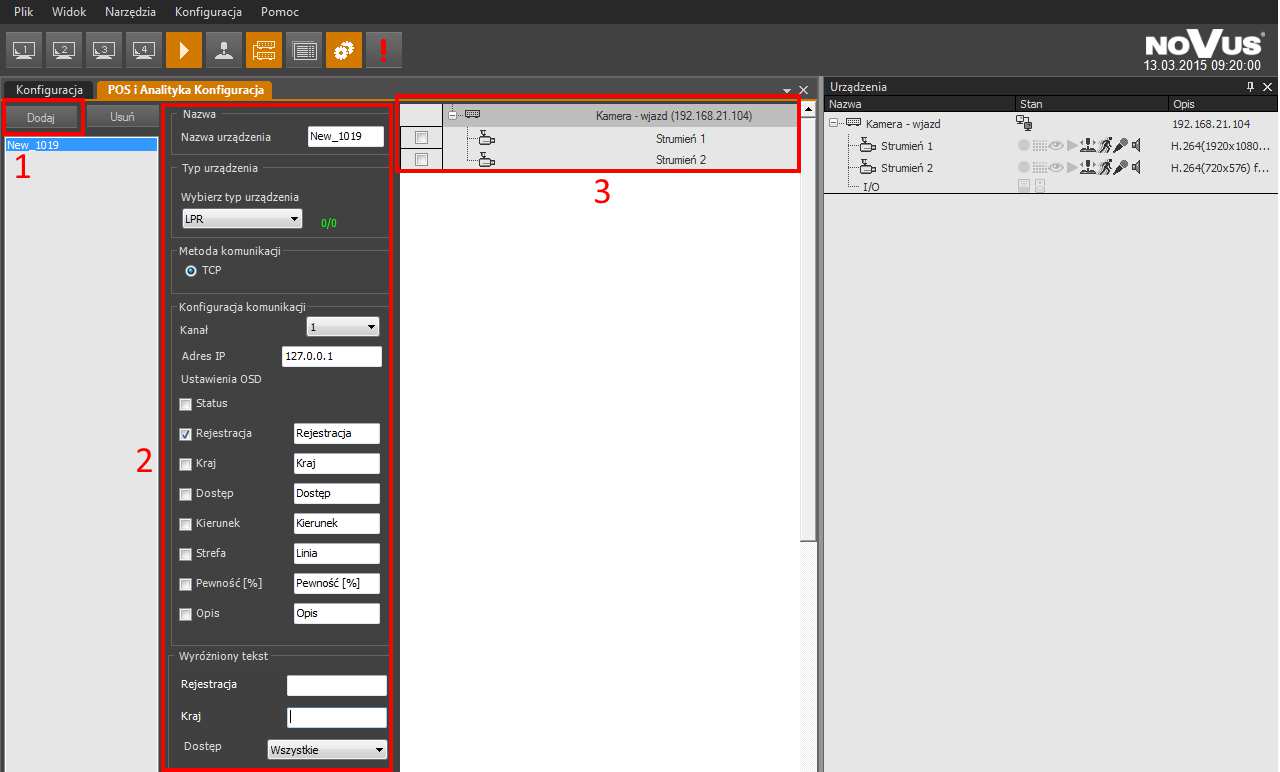
Task: Pin the Urządzenia panel
Action: [x=1250, y=87]
